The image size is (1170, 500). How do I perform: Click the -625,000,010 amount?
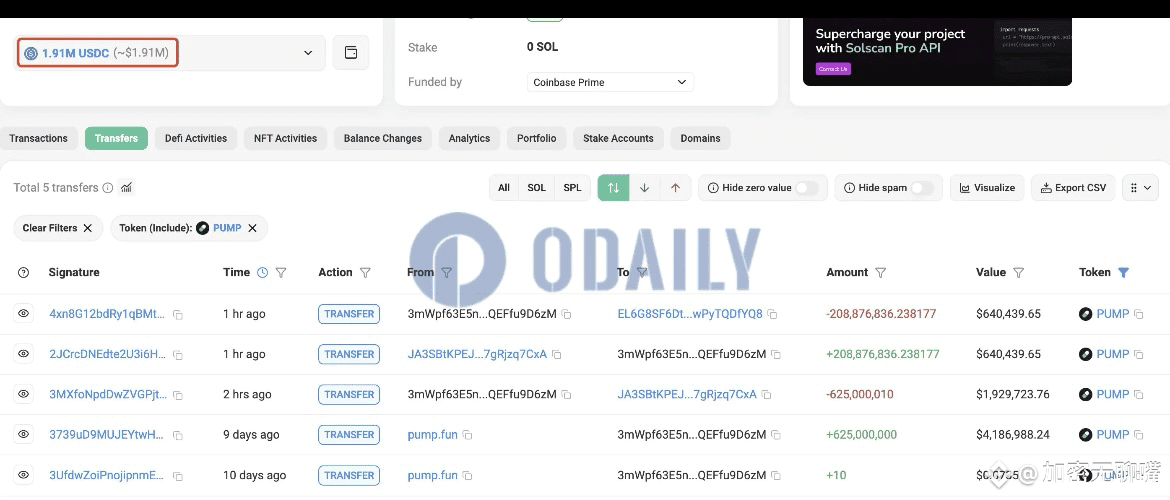point(860,394)
